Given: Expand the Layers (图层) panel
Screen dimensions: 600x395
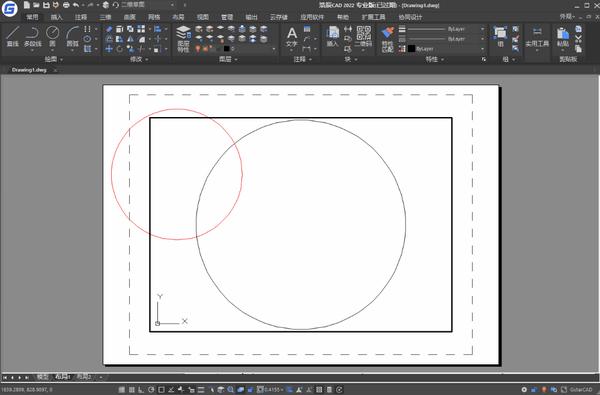Looking at the screenshot, I should pyautogui.click(x=228, y=59).
